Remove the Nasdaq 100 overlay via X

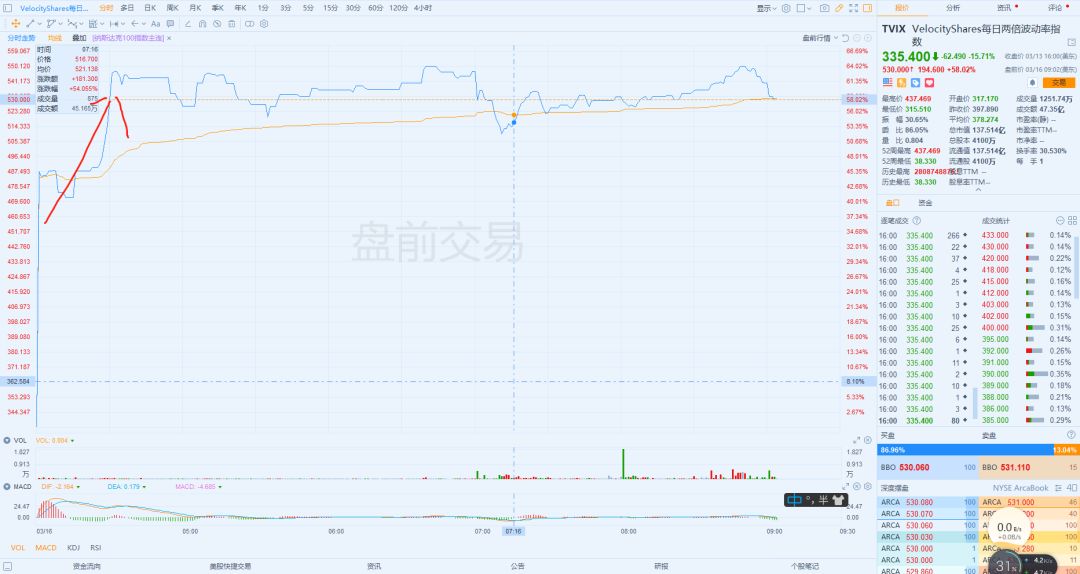point(169,38)
